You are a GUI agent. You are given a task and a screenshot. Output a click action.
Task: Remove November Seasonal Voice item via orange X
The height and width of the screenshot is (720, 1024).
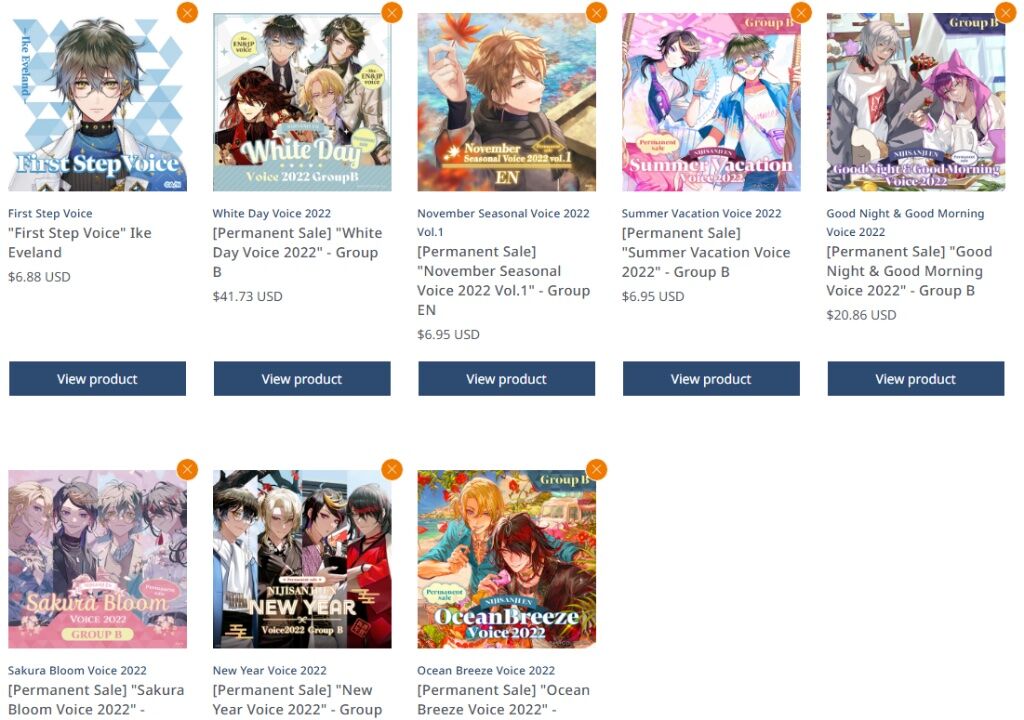(x=596, y=12)
